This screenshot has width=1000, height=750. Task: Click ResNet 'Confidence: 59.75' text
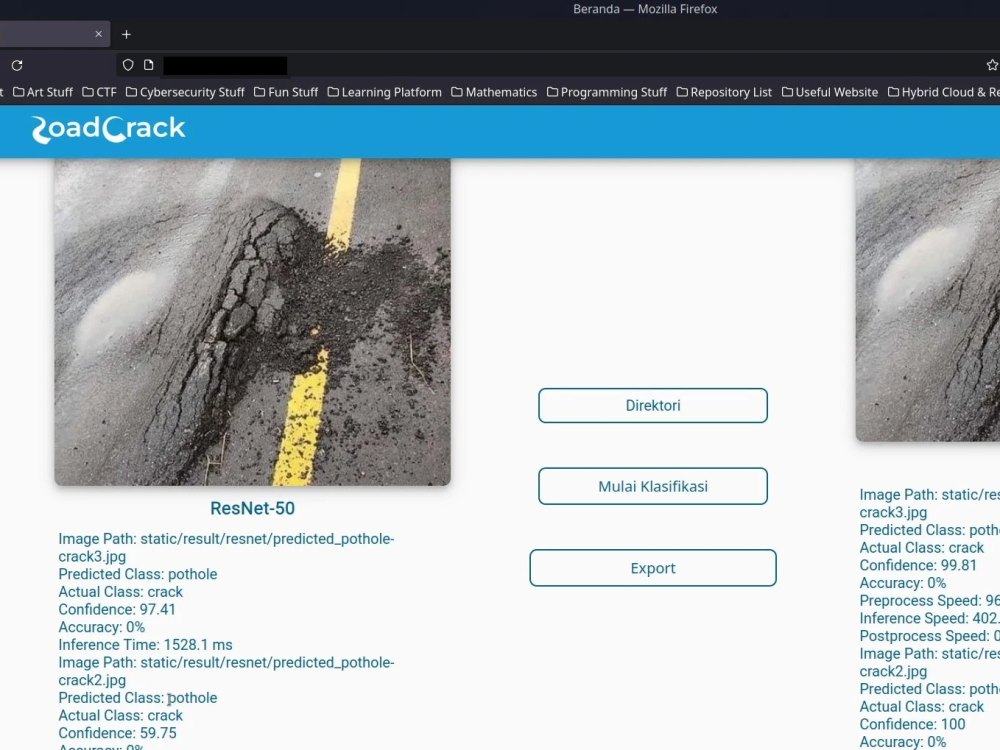[117, 733]
